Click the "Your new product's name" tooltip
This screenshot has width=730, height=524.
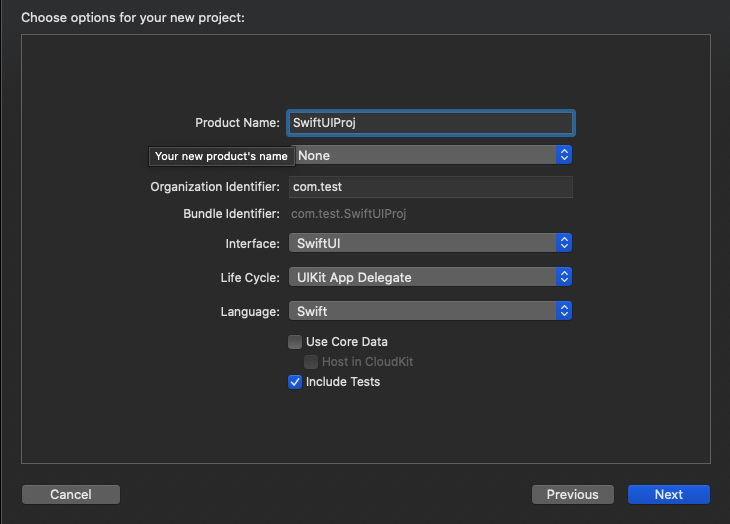pos(221,156)
